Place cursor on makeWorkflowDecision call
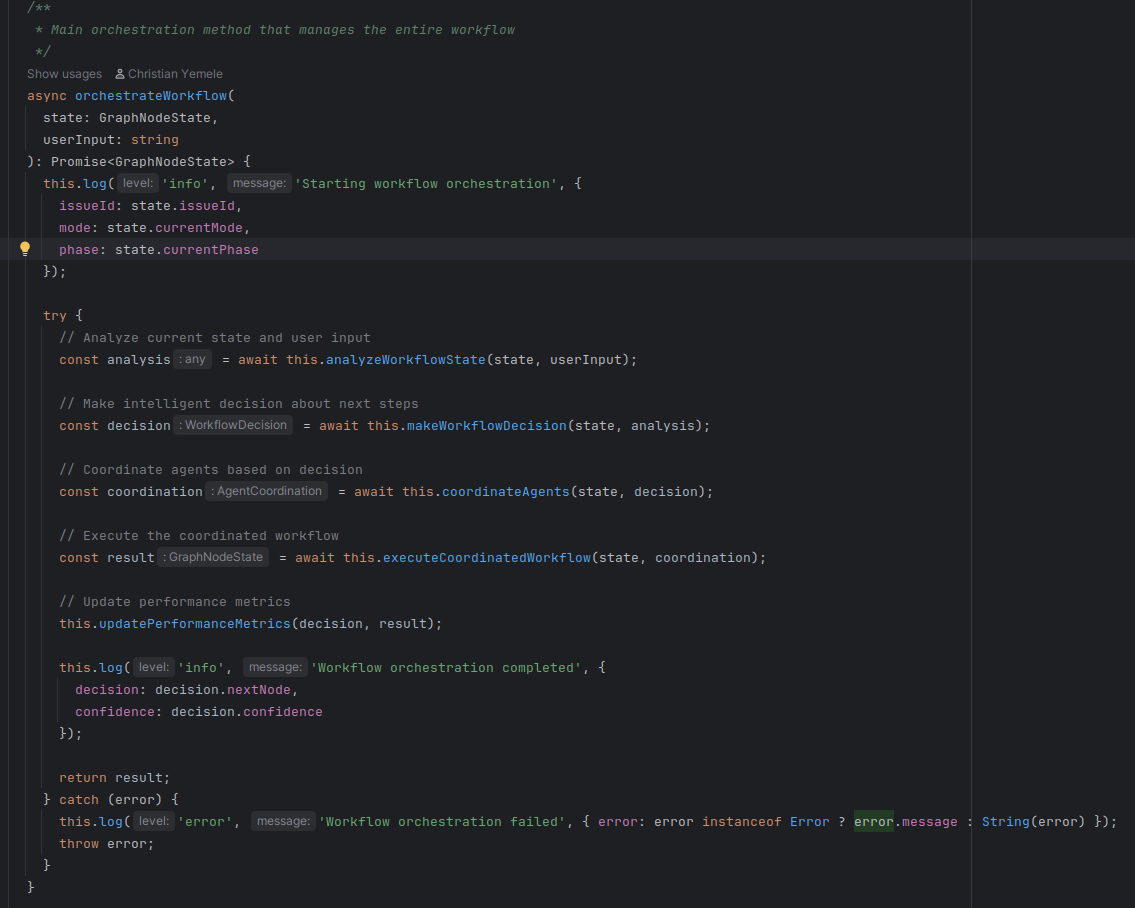Screen dimensions: 1135x908 (x=484, y=426)
